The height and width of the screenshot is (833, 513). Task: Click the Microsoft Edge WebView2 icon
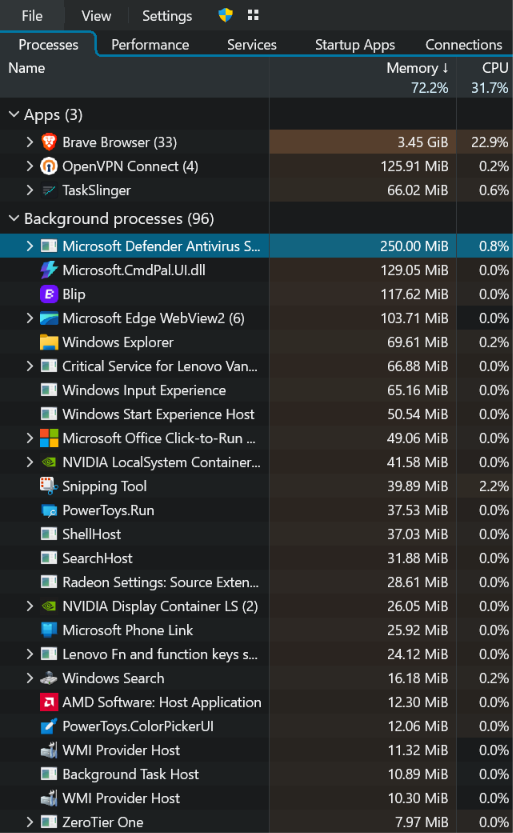(x=49, y=318)
